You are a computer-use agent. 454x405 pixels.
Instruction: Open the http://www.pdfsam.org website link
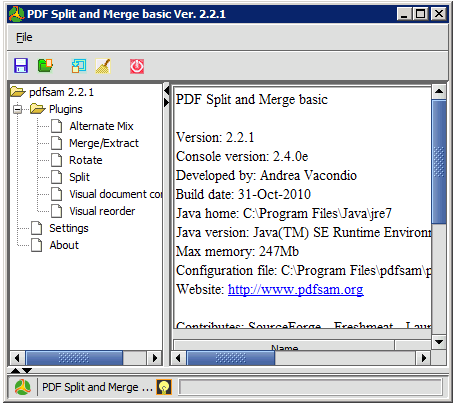pyautogui.click(x=296, y=289)
